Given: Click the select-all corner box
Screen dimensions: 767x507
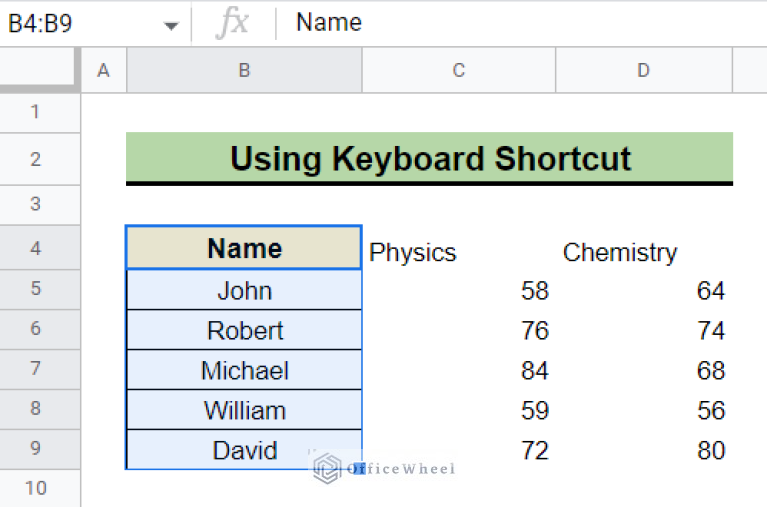Looking at the screenshot, I should click(40, 70).
